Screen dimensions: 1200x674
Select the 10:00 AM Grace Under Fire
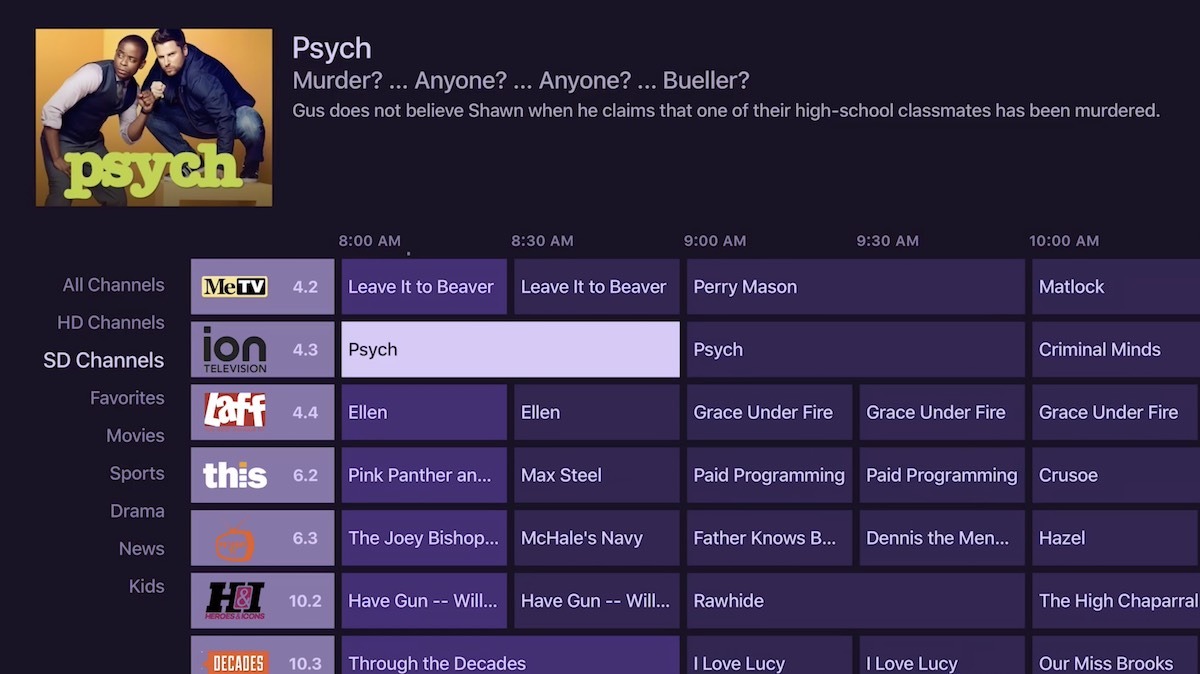pos(1116,412)
